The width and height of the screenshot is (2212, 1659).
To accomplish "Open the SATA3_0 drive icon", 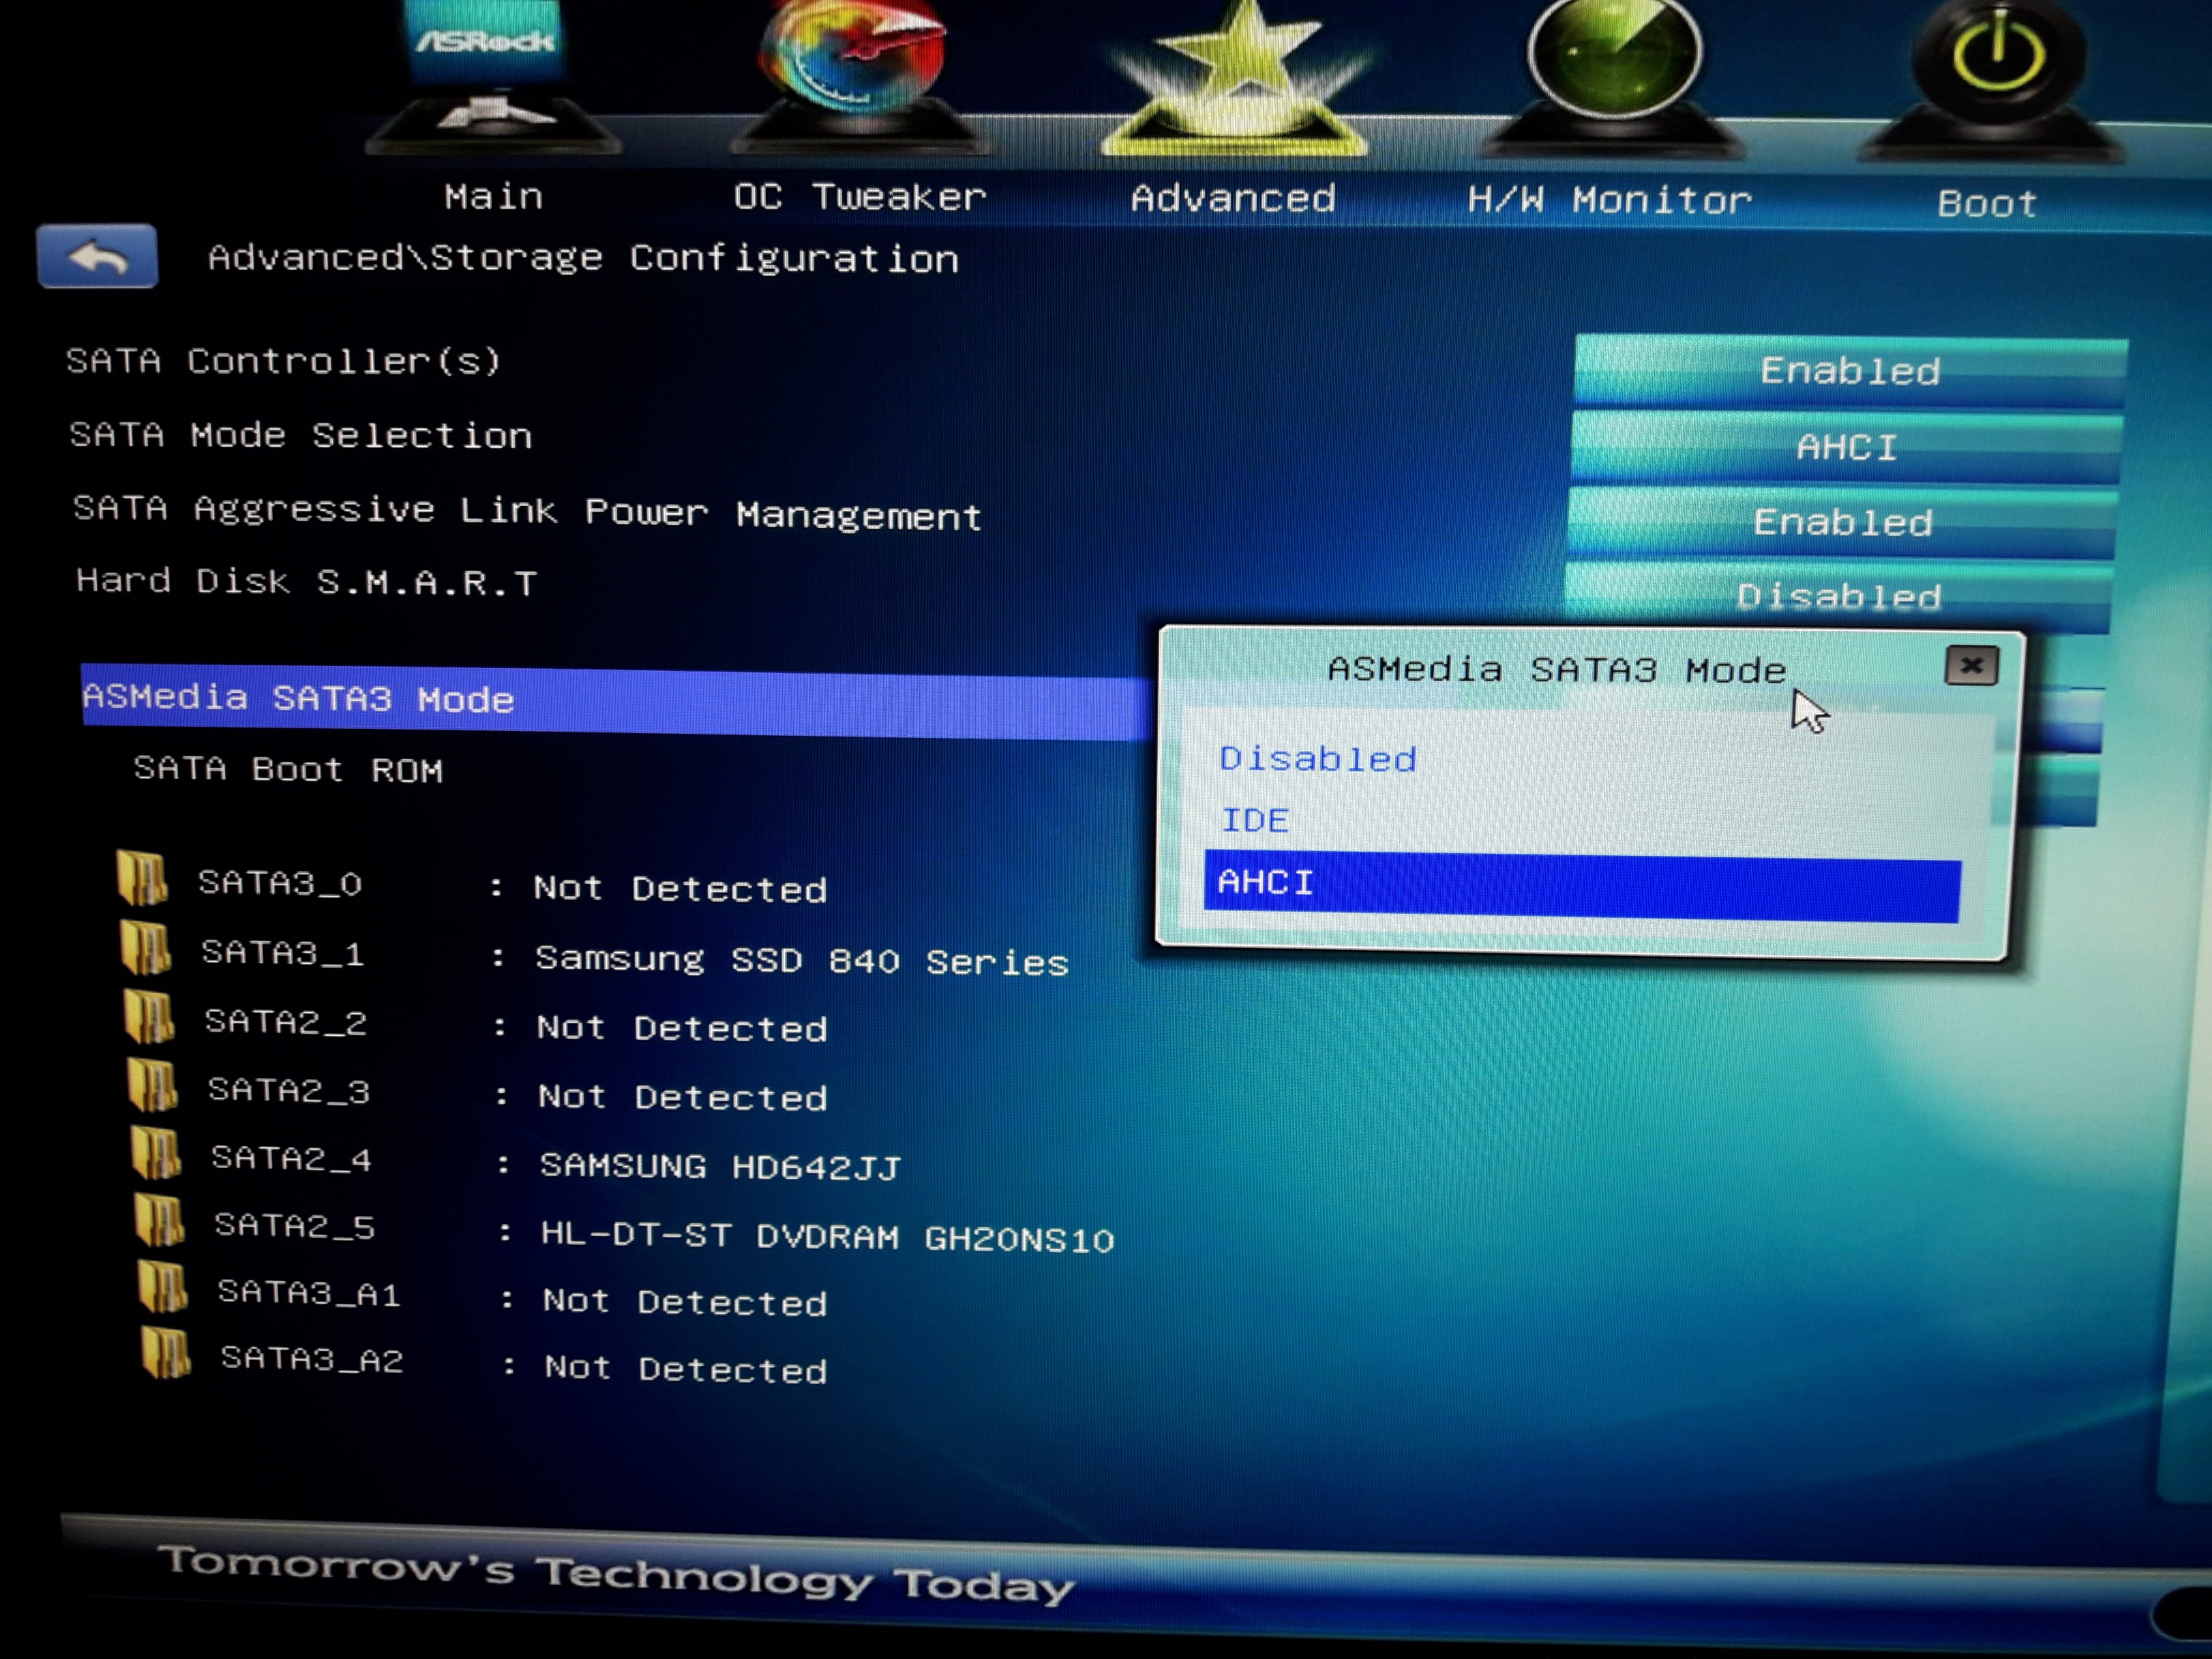I will click(x=142, y=878).
